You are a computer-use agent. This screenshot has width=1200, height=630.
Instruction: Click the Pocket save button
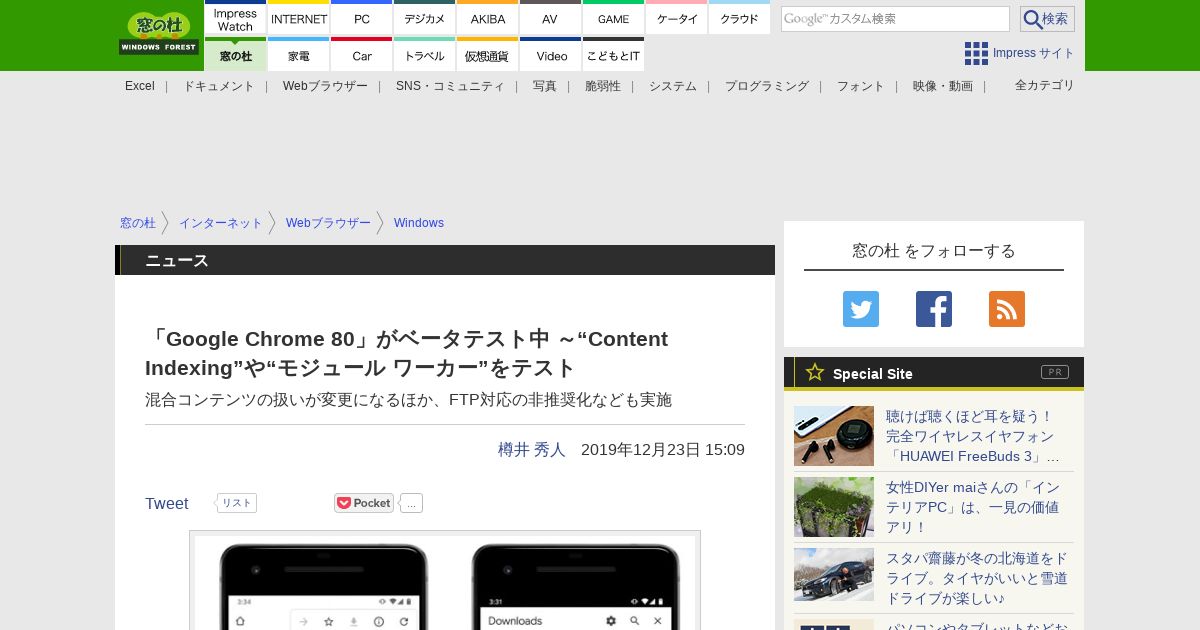[364, 503]
